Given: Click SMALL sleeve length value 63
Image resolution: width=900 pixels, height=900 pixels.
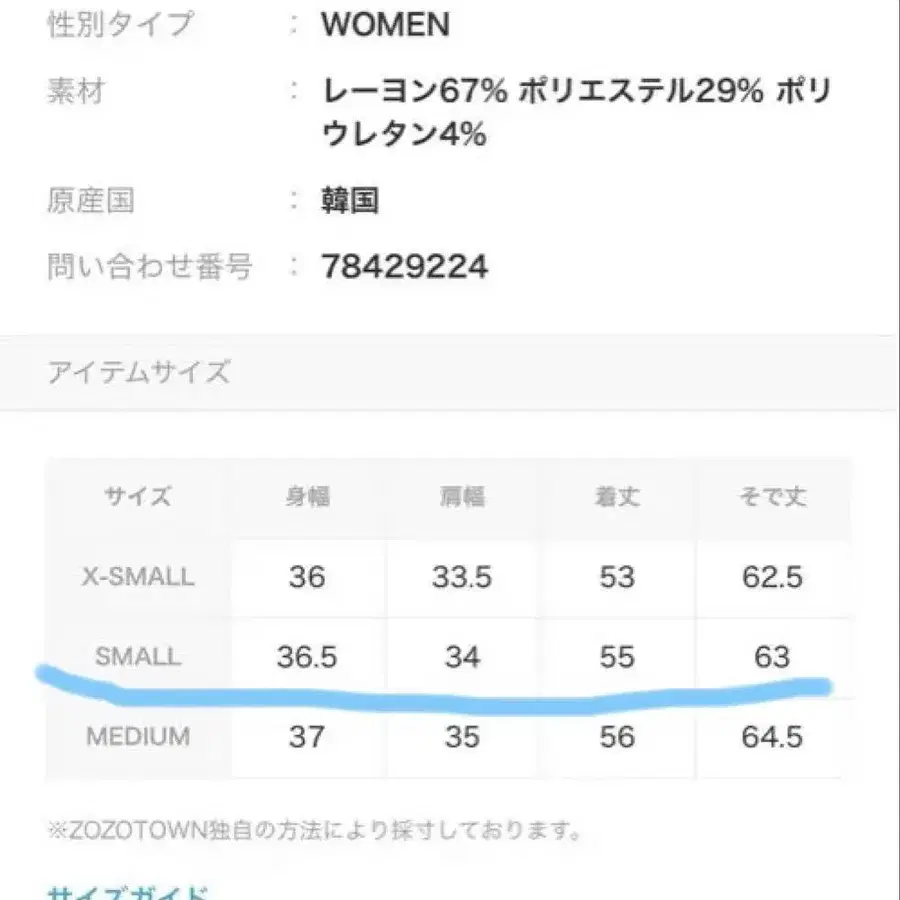Looking at the screenshot, I should pyautogui.click(x=773, y=656).
